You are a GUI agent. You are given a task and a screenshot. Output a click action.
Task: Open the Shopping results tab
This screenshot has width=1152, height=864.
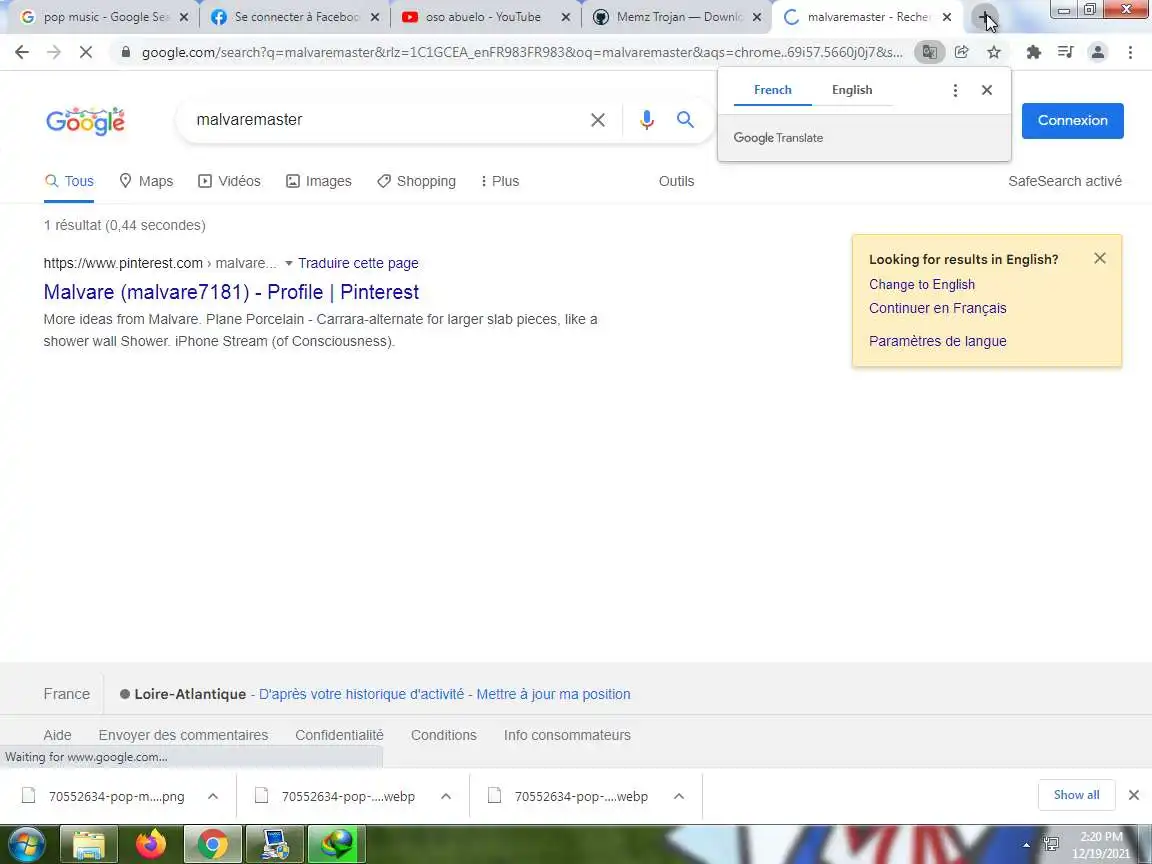tap(417, 181)
